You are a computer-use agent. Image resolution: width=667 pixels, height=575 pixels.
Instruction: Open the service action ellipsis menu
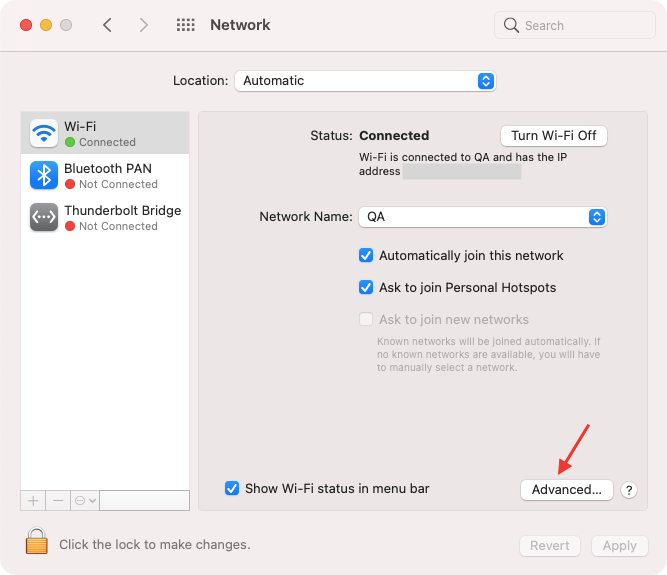(x=85, y=501)
